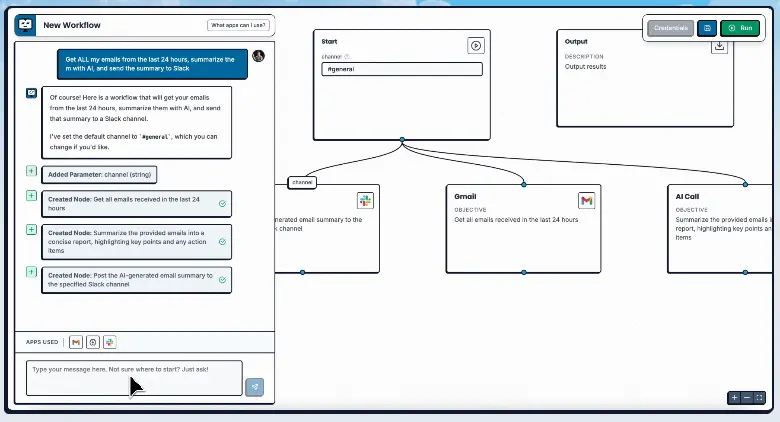Click the Gmail icon in Apps Used
Image resolution: width=780 pixels, height=422 pixels.
click(x=76, y=342)
